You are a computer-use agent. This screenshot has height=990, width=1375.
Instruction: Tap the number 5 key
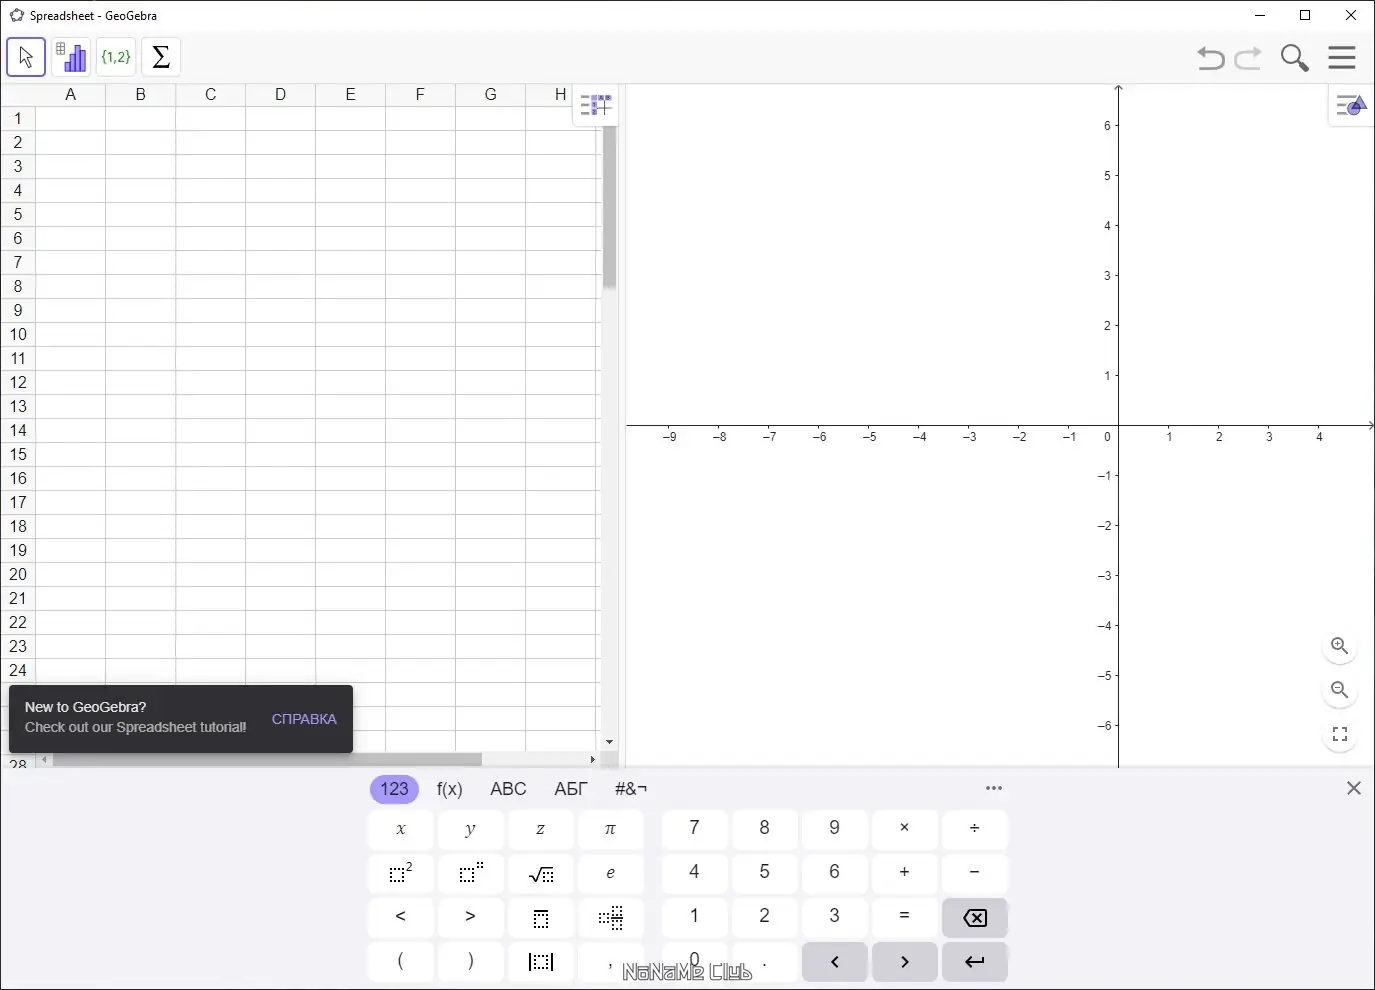coord(765,874)
